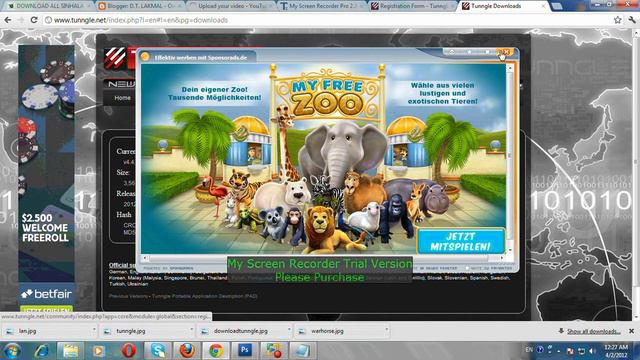This screenshot has height=360, width=640.
Task: Click the EN language indicator in tray
Action: point(529,350)
